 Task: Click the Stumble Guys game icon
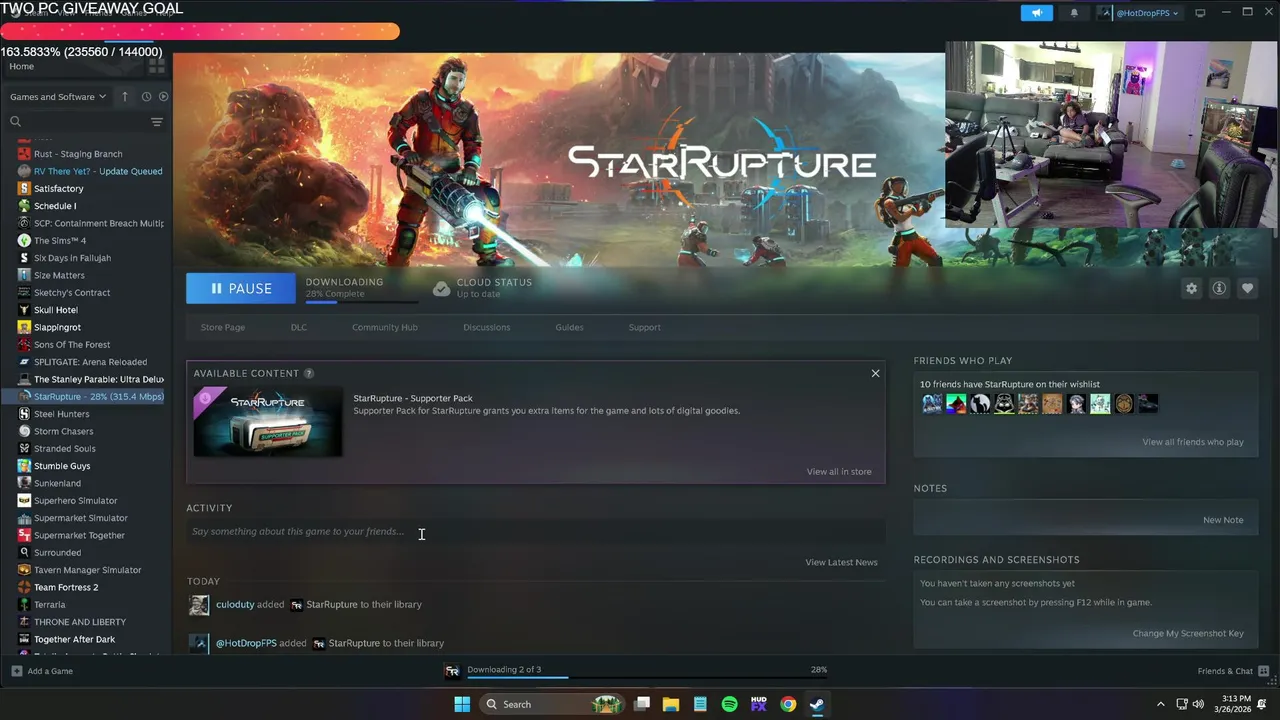point(24,466)
